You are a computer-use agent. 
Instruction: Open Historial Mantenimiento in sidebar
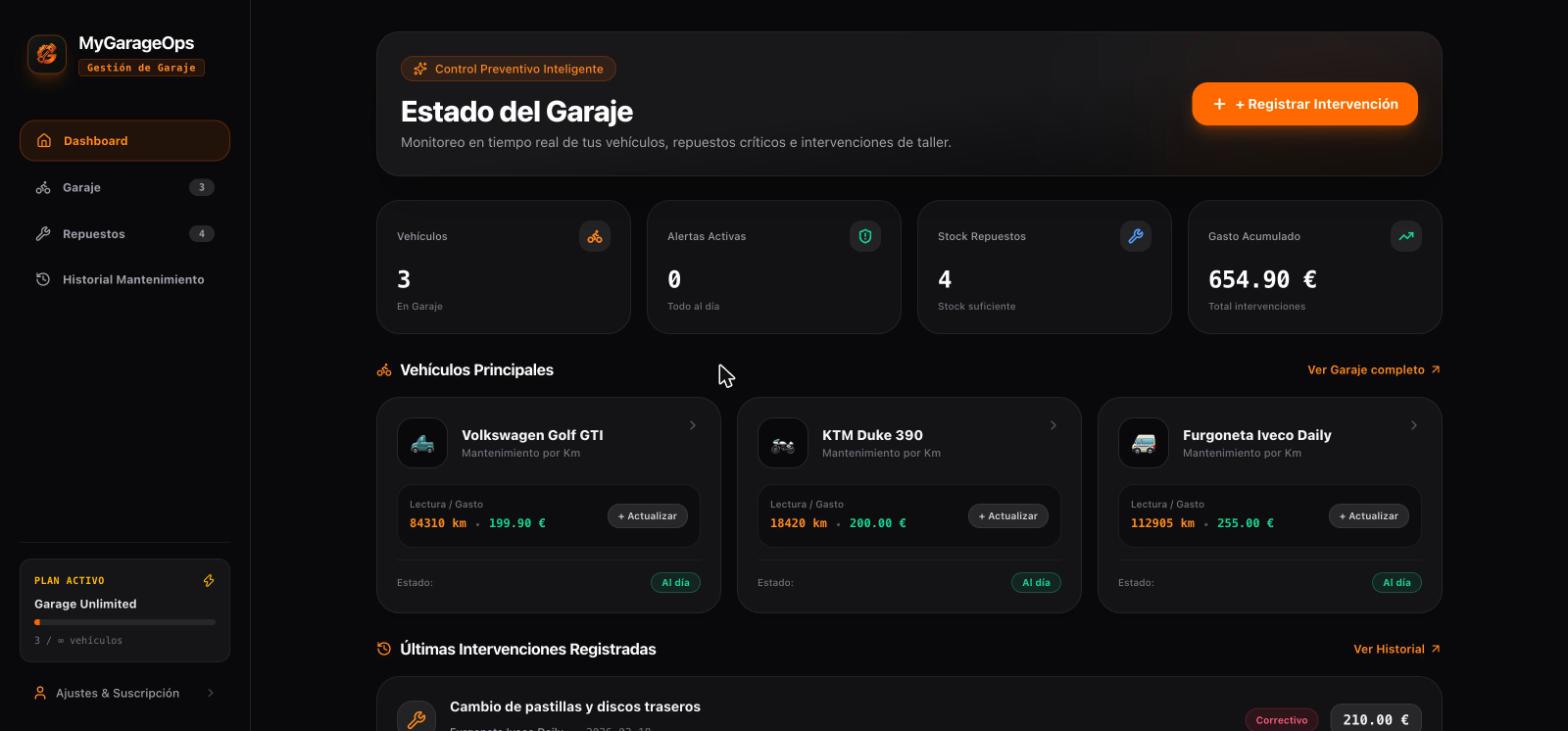pyautogui.click(x=125, y=280)
